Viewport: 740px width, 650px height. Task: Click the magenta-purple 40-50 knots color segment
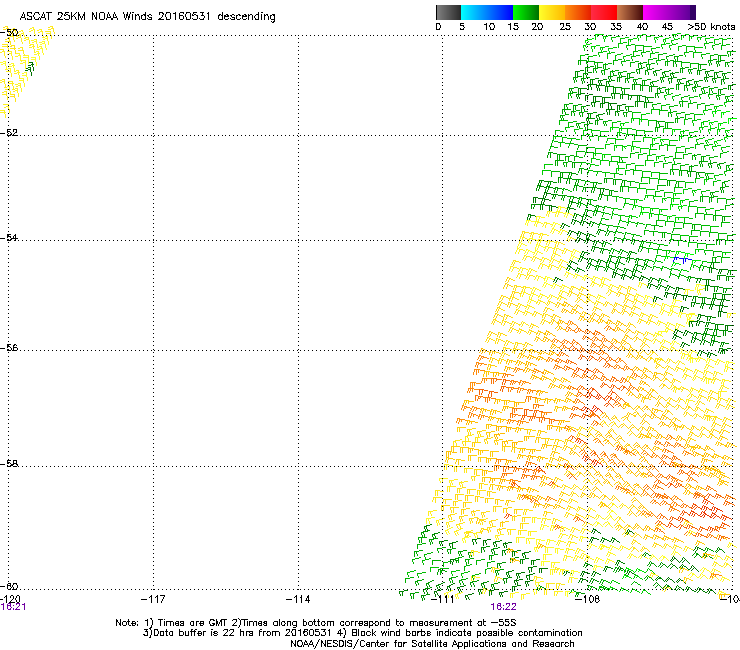pyautogui.click(x=669, y=12)
